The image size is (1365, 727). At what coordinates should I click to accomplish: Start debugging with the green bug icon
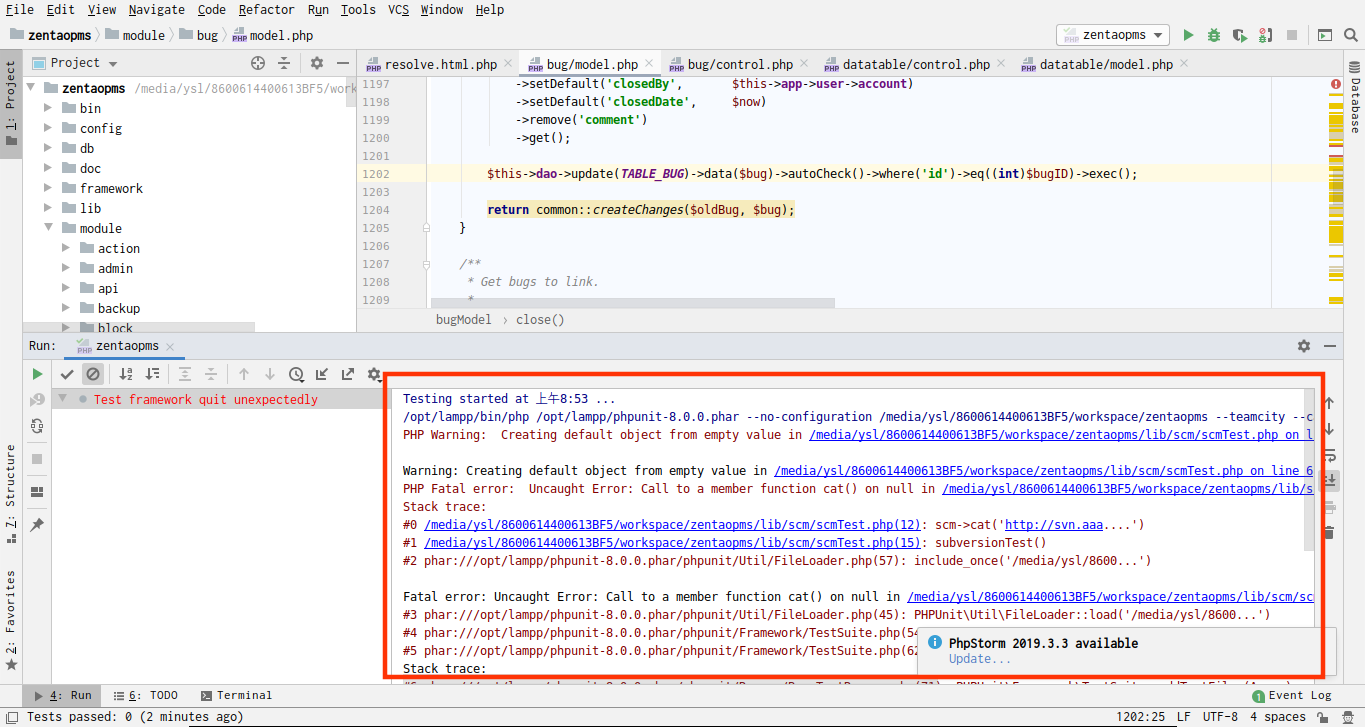[1214, 35]
